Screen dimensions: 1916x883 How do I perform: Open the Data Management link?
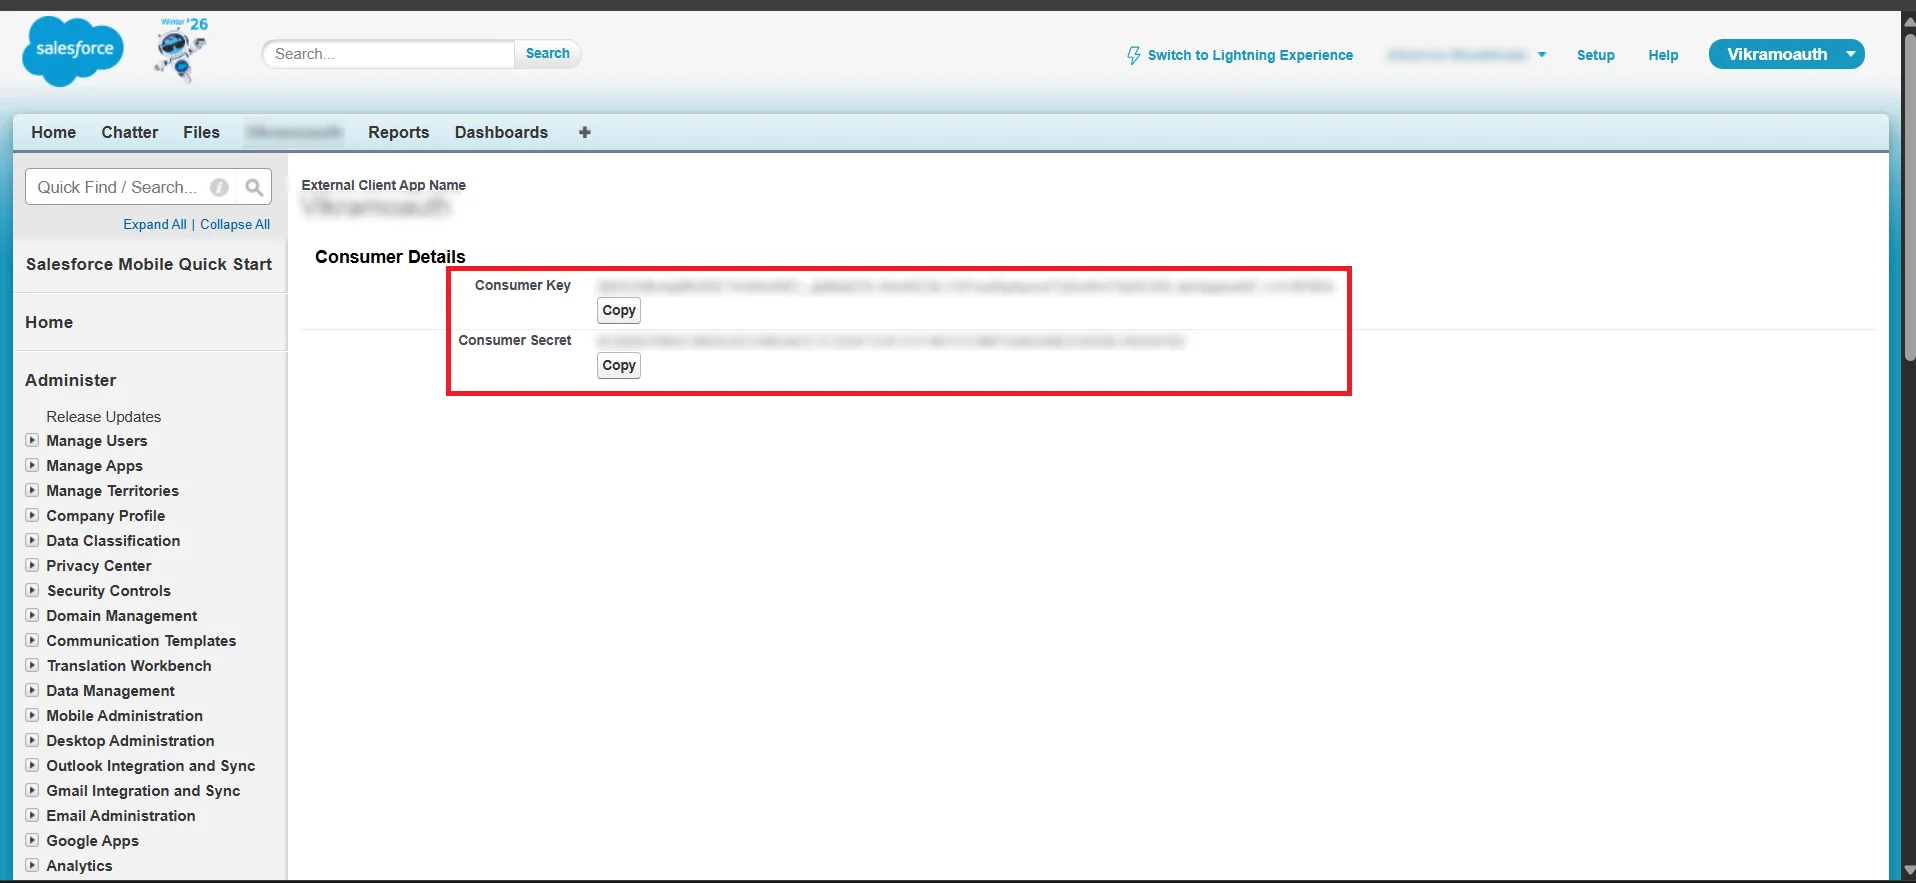tap(110, 690)
